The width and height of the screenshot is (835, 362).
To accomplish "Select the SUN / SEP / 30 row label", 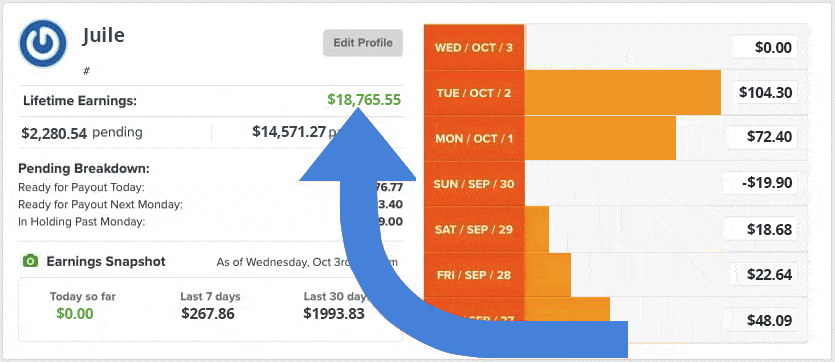I will 474,184.
